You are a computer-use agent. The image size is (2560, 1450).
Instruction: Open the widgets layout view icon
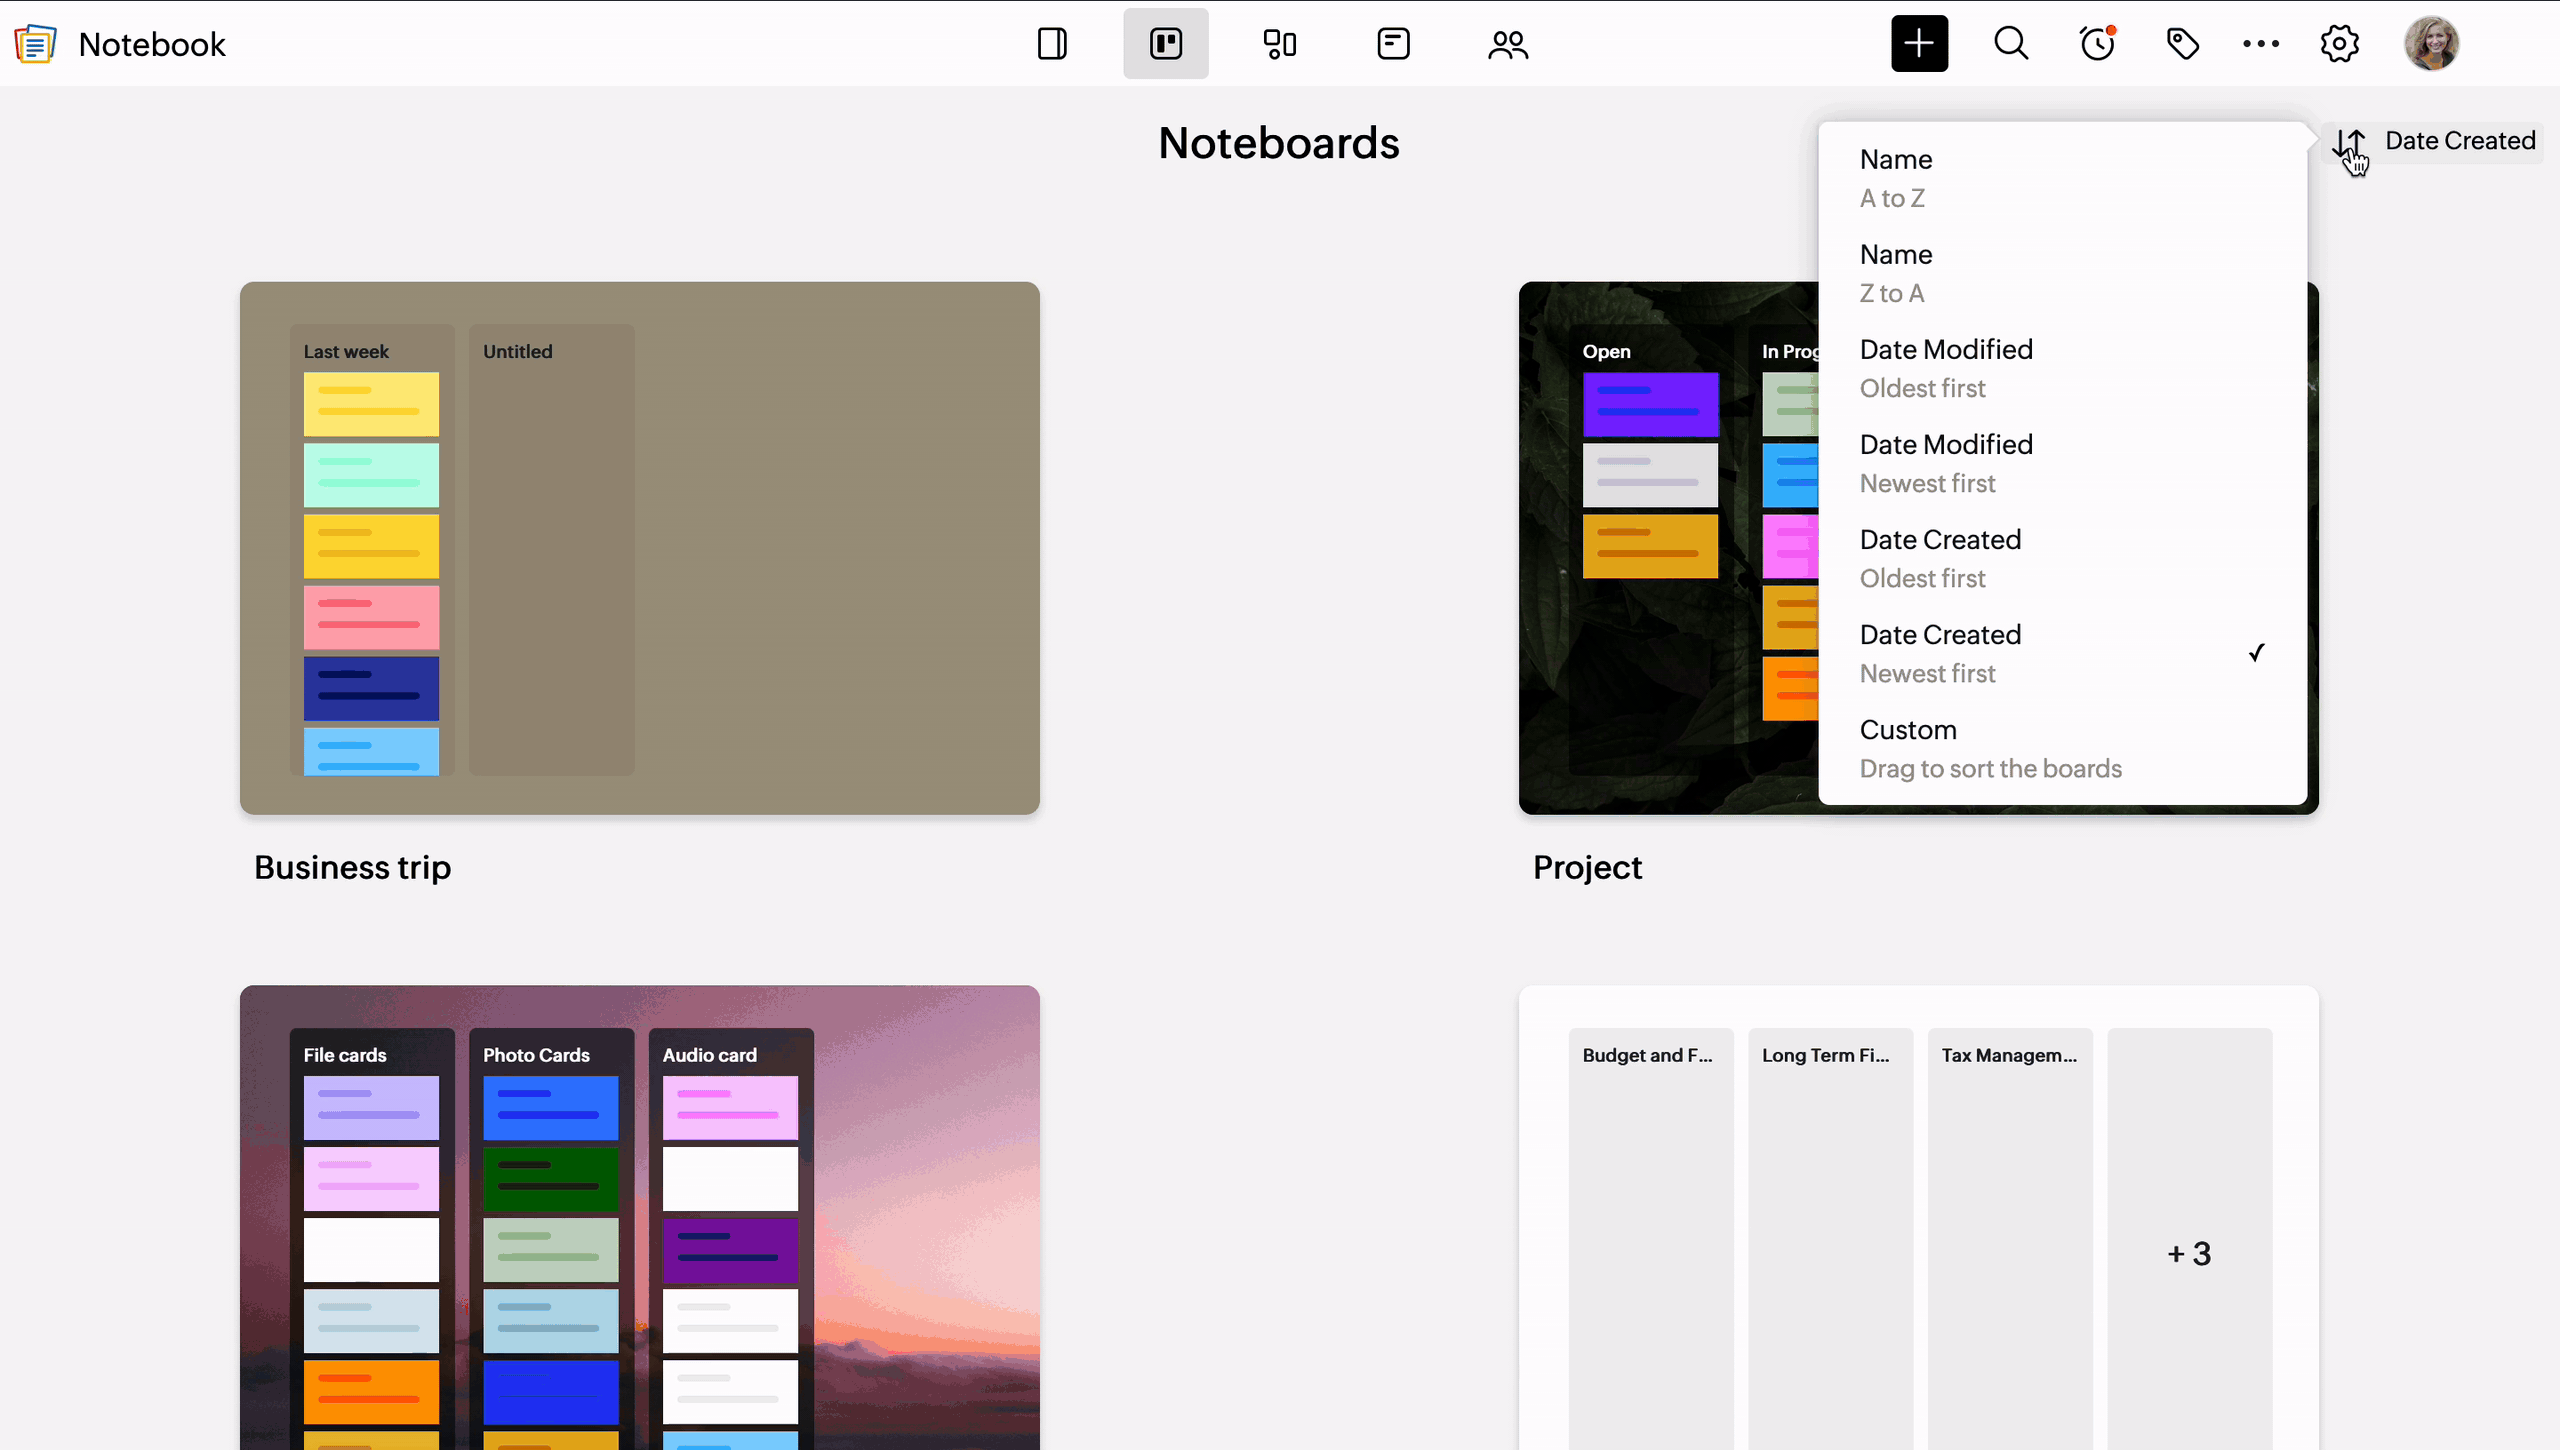coord(1279,44)
